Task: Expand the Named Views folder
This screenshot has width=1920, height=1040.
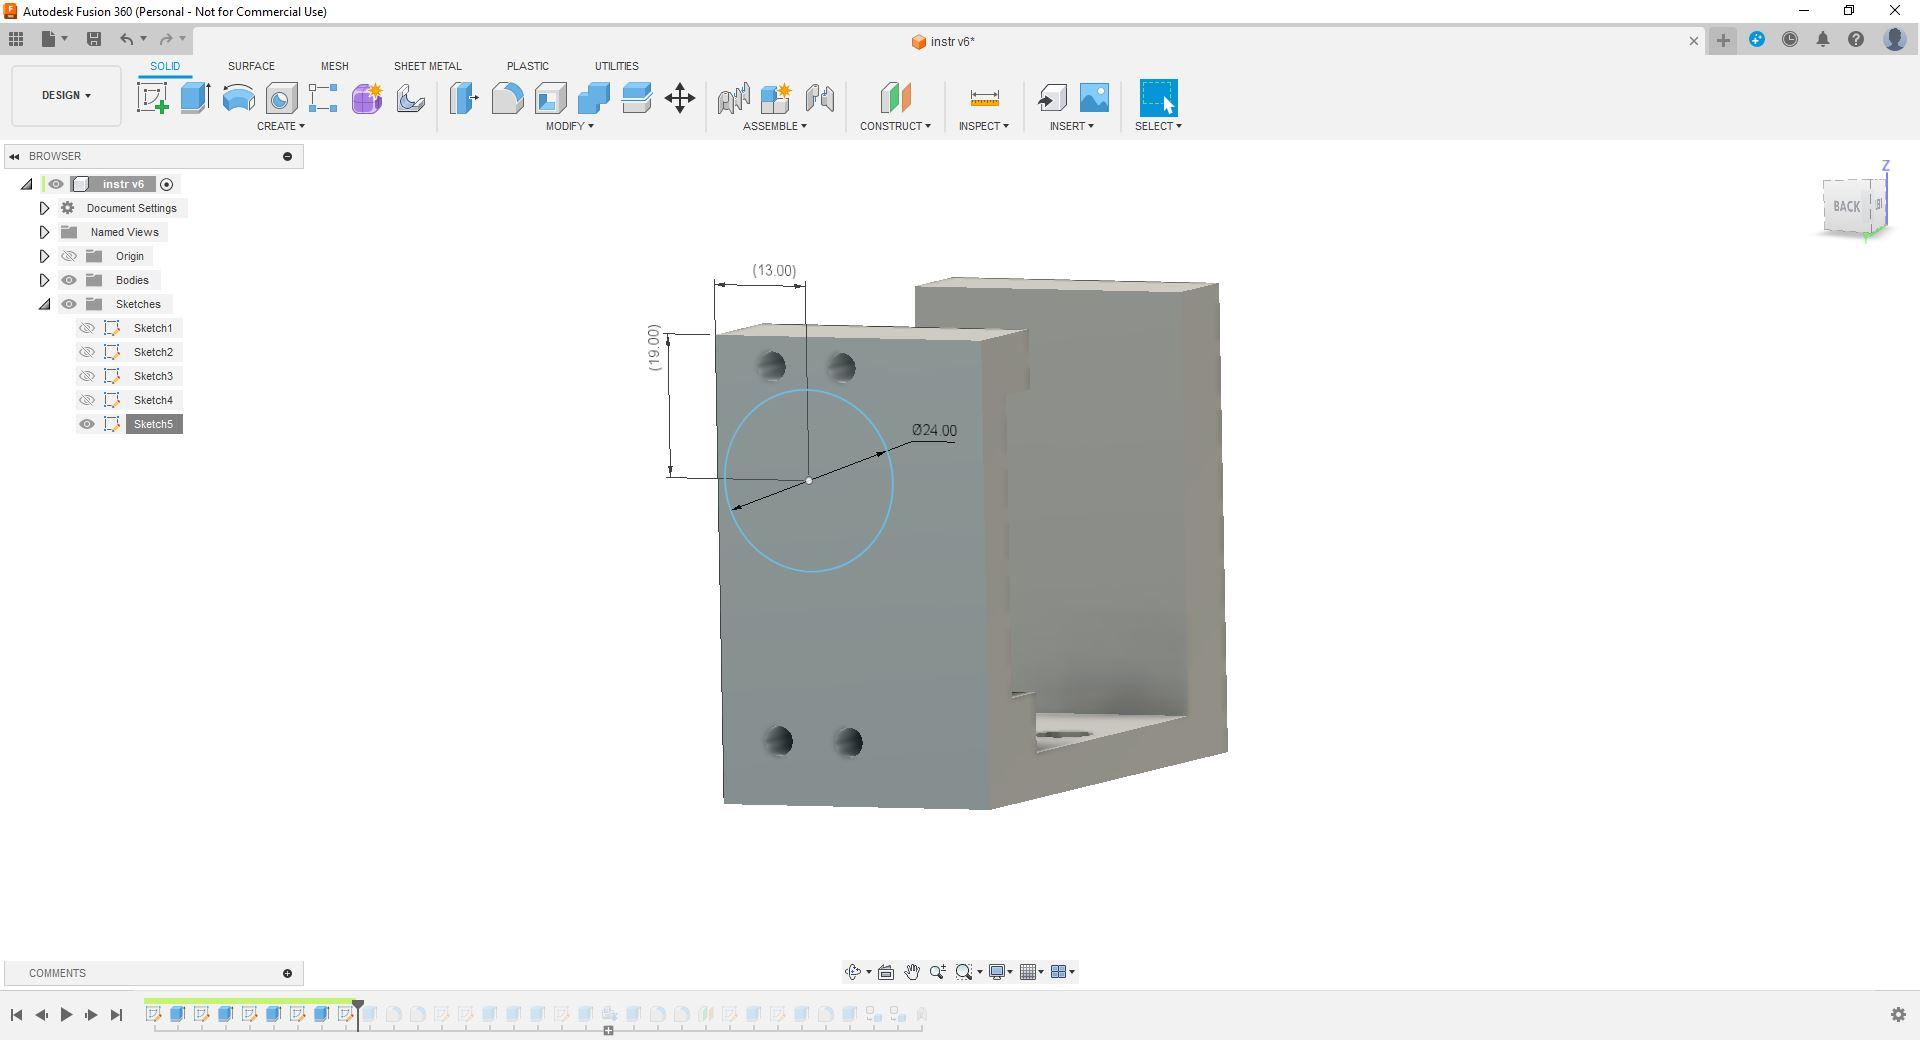Action: tap(44, 232)
